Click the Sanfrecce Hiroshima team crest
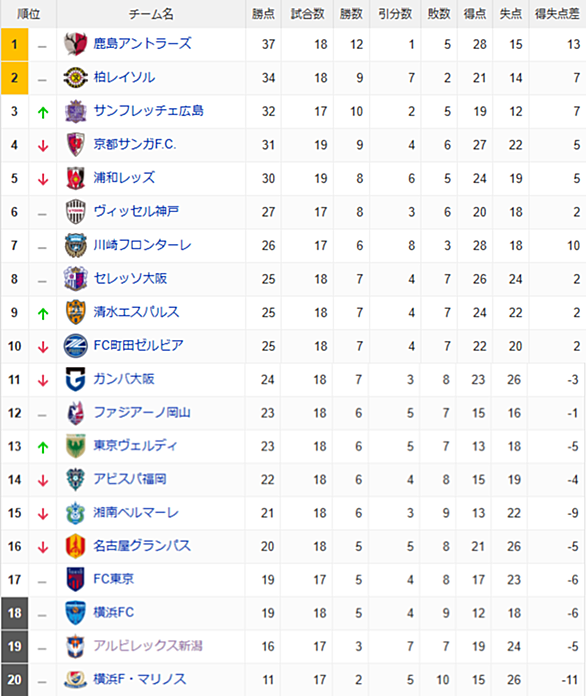This screenshot has width=586, height=696. click(75, 111)
